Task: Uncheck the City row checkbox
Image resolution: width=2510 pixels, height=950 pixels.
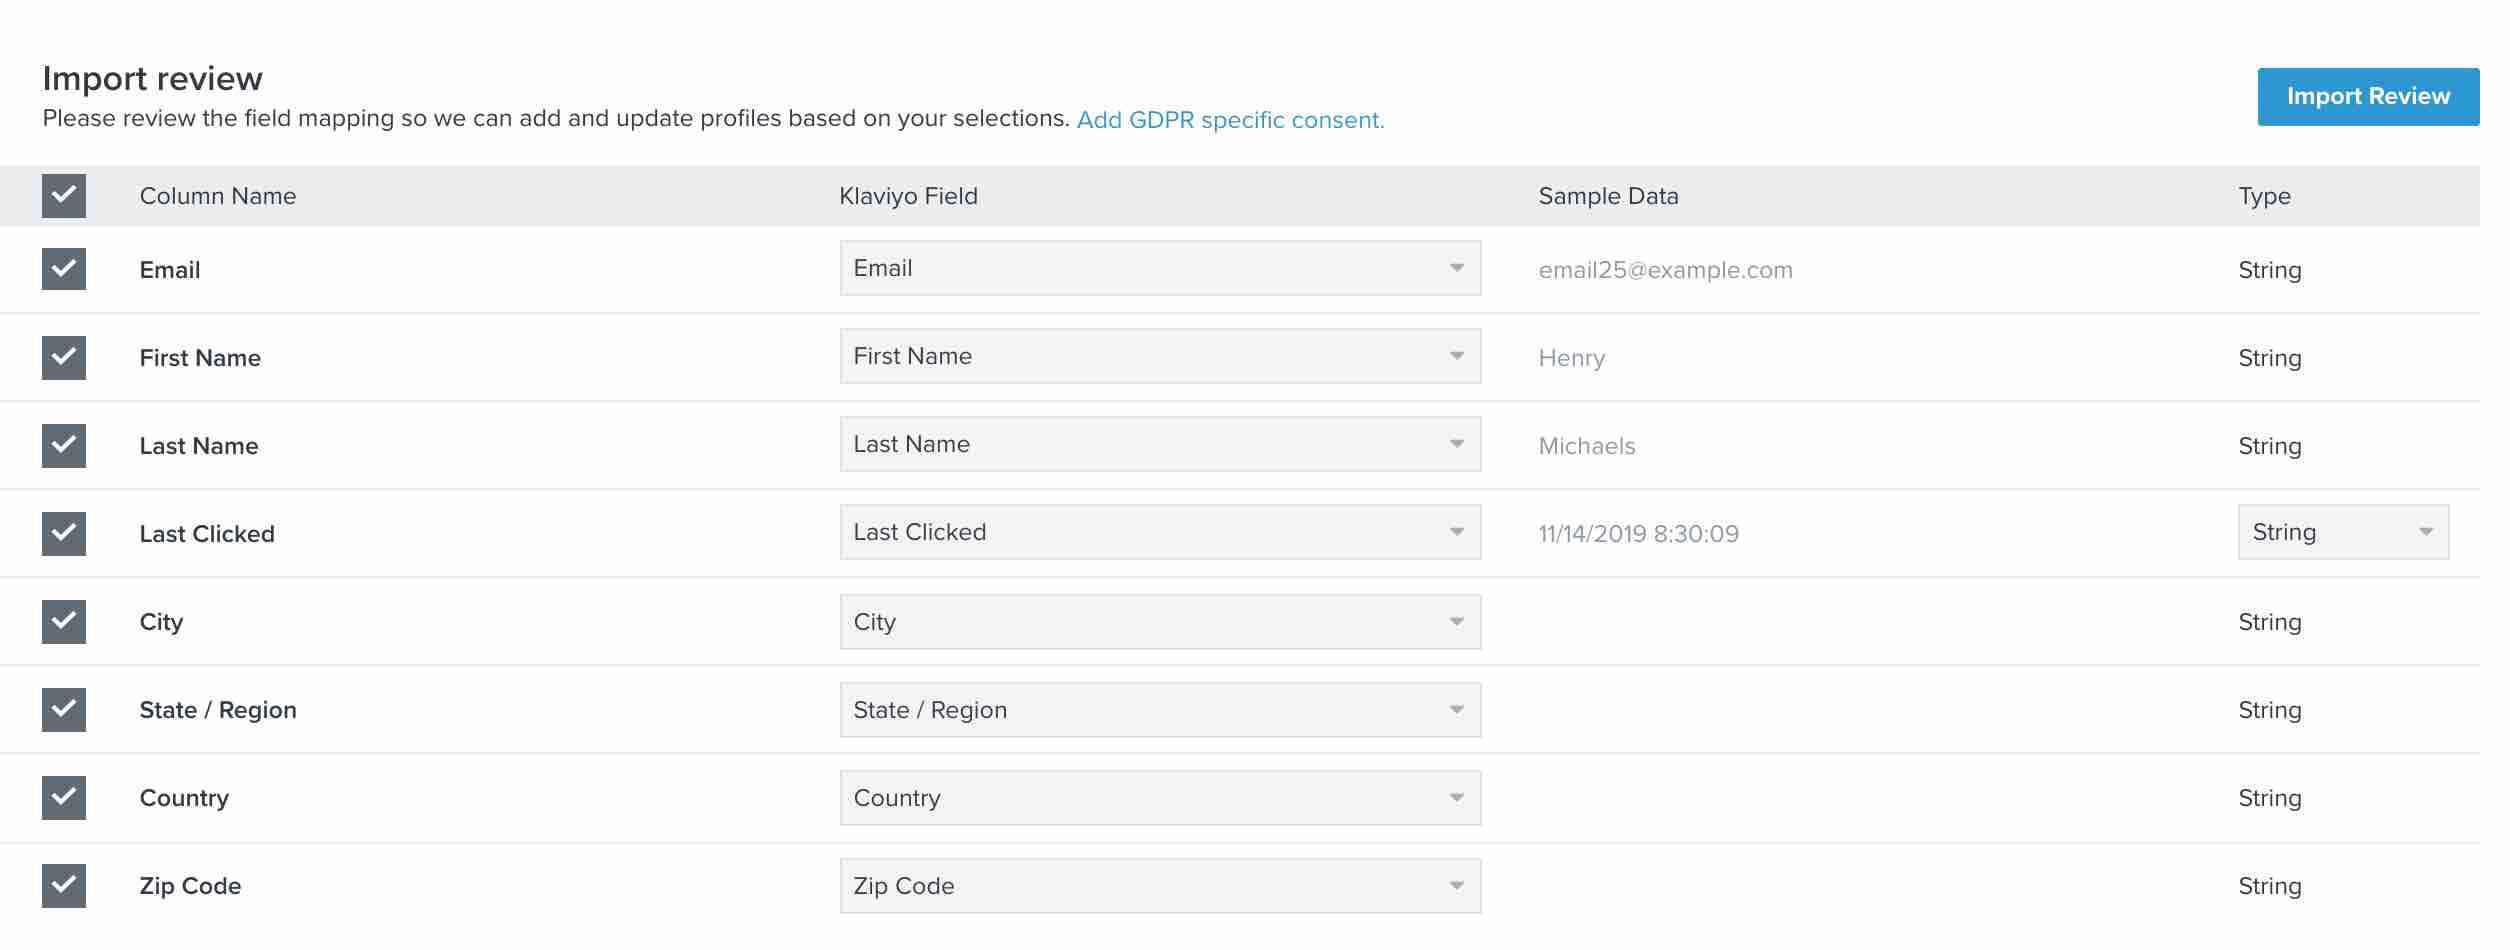Action: [x=63, y=621]
